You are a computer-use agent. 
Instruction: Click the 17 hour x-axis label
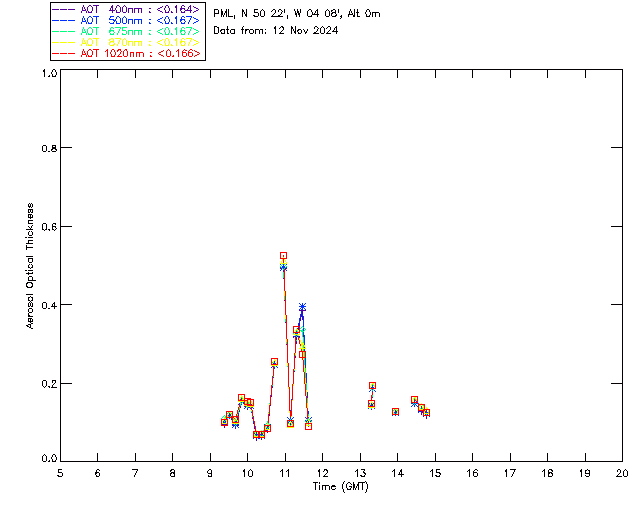[510, 473]
